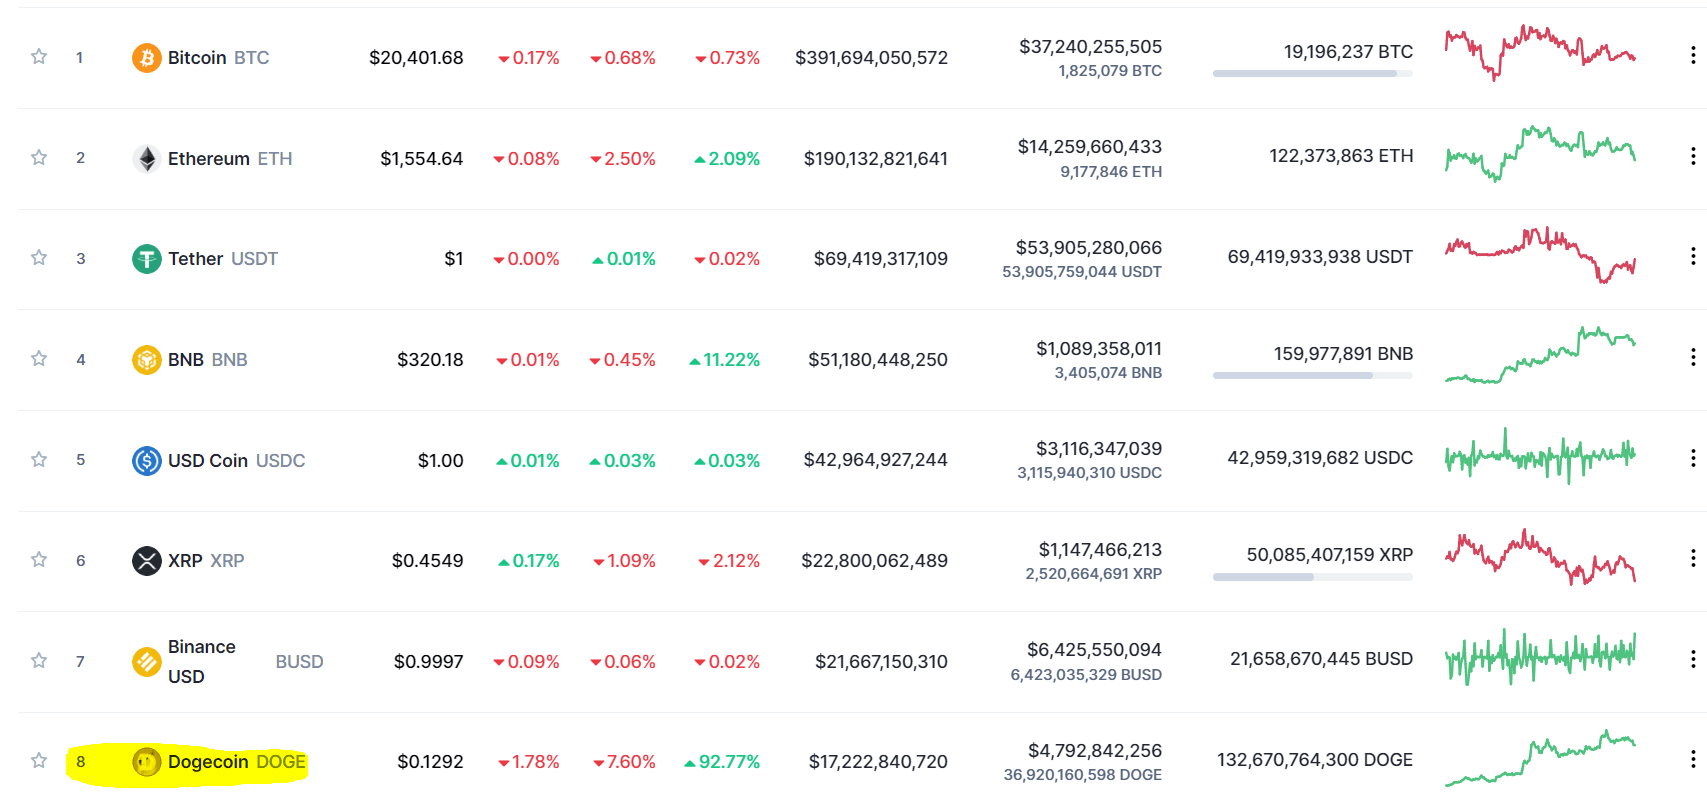1707x801 pixels.
Task: Toggle watchlist star for USD Coin
Action: coord(39,460)
